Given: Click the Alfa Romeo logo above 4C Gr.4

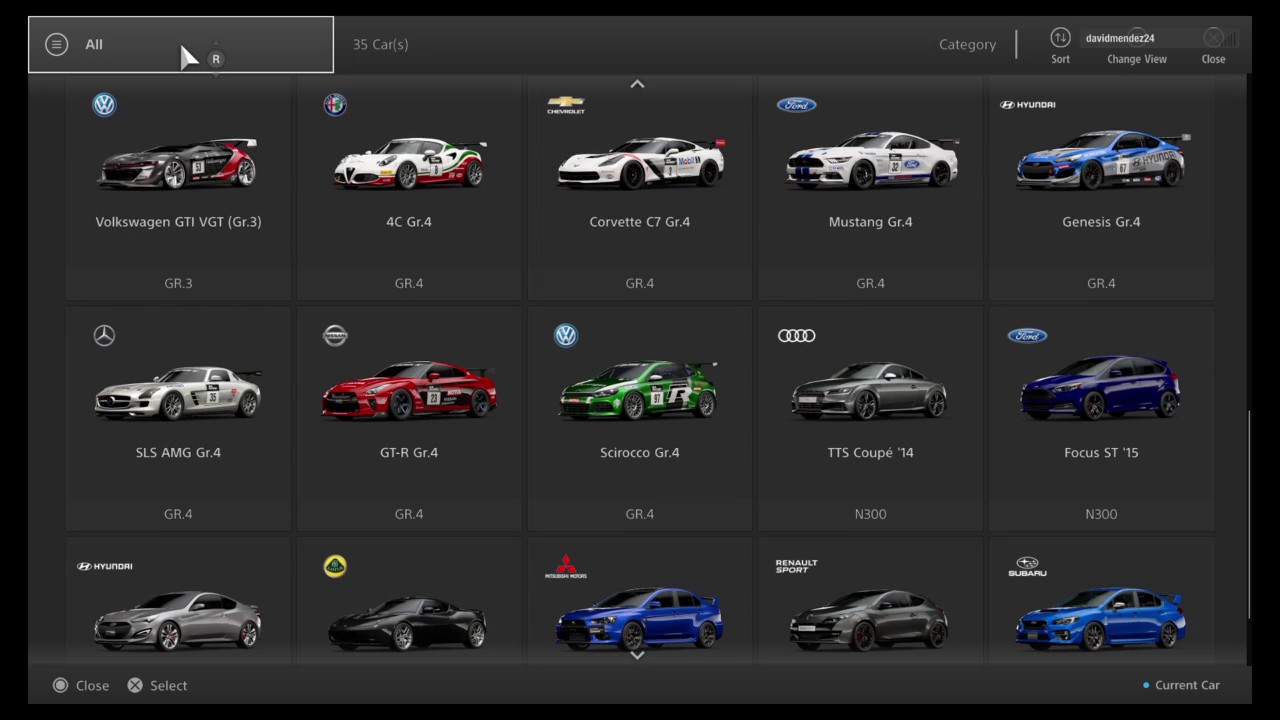Looking at the screenshot, I should coord(335,105).
